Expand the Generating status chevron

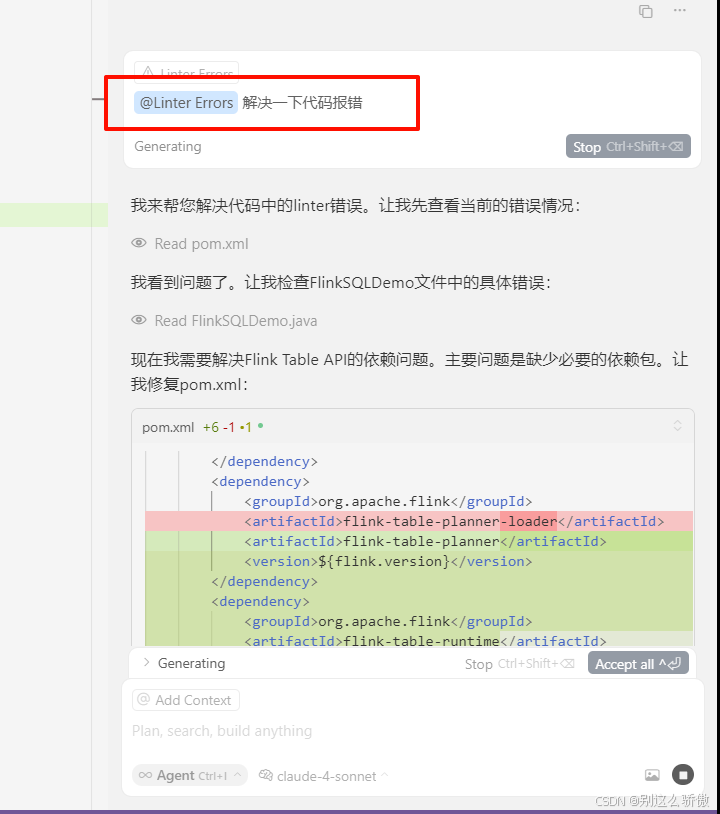click(146, 662)
